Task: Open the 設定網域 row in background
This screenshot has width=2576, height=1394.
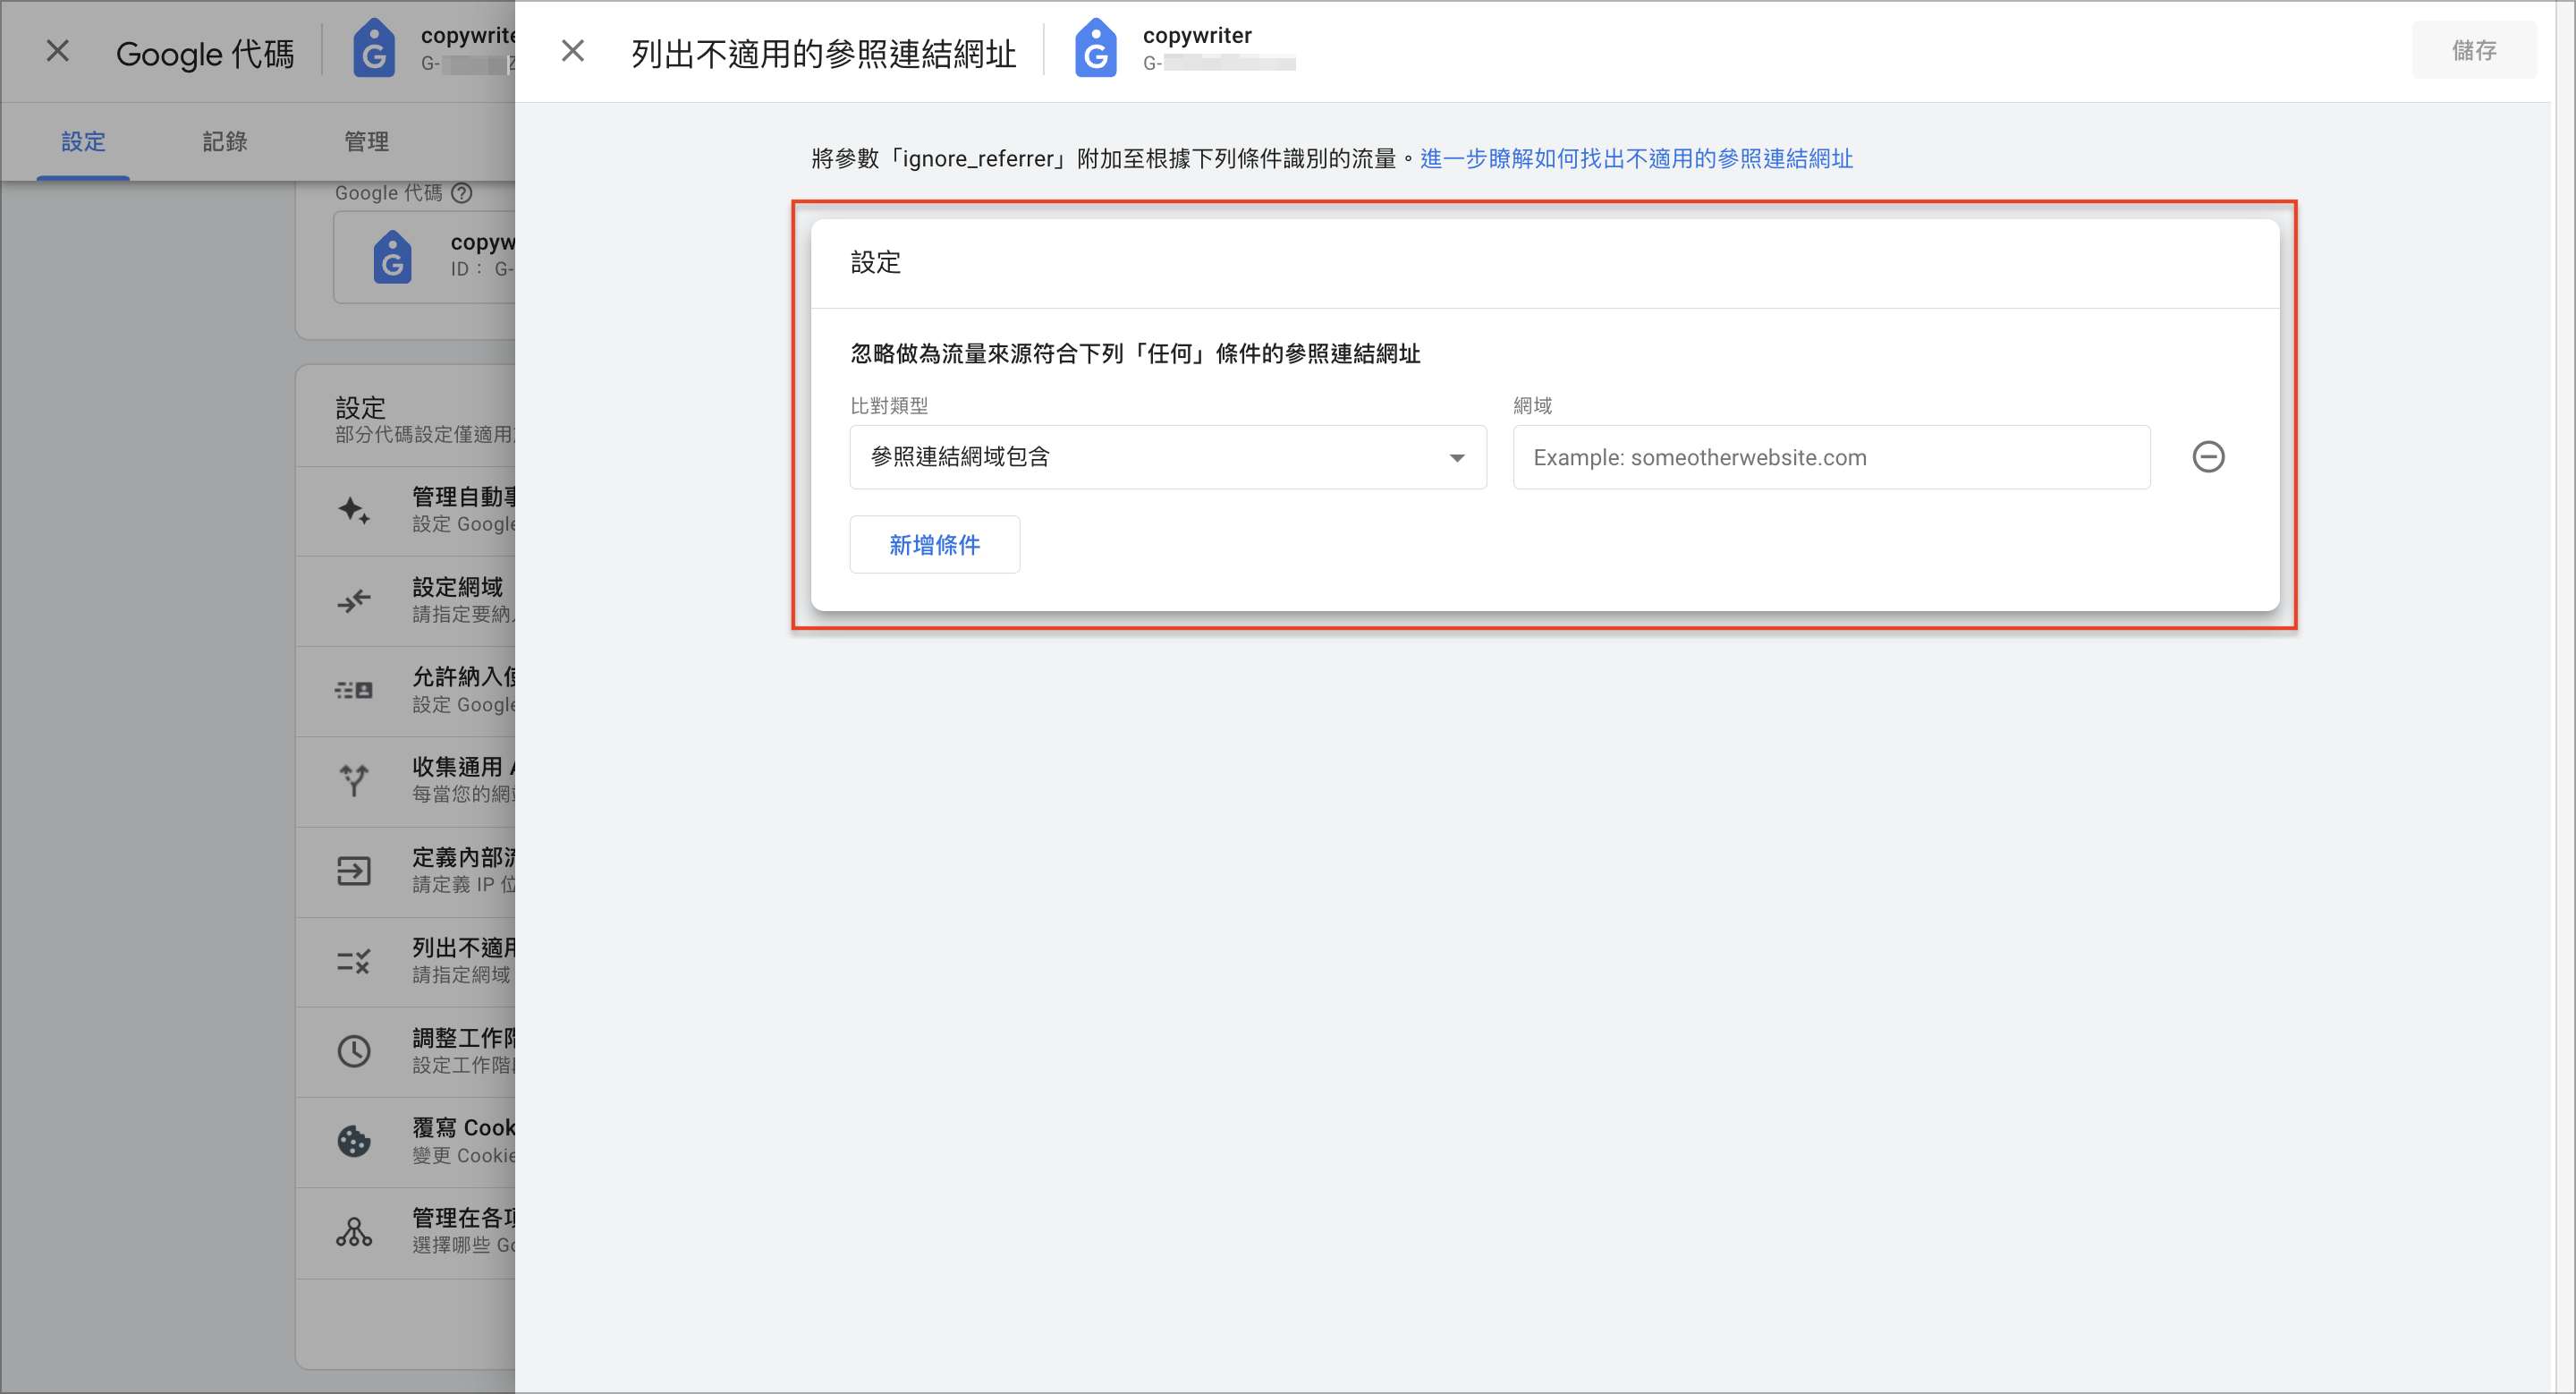Action: tap(406, 601)
